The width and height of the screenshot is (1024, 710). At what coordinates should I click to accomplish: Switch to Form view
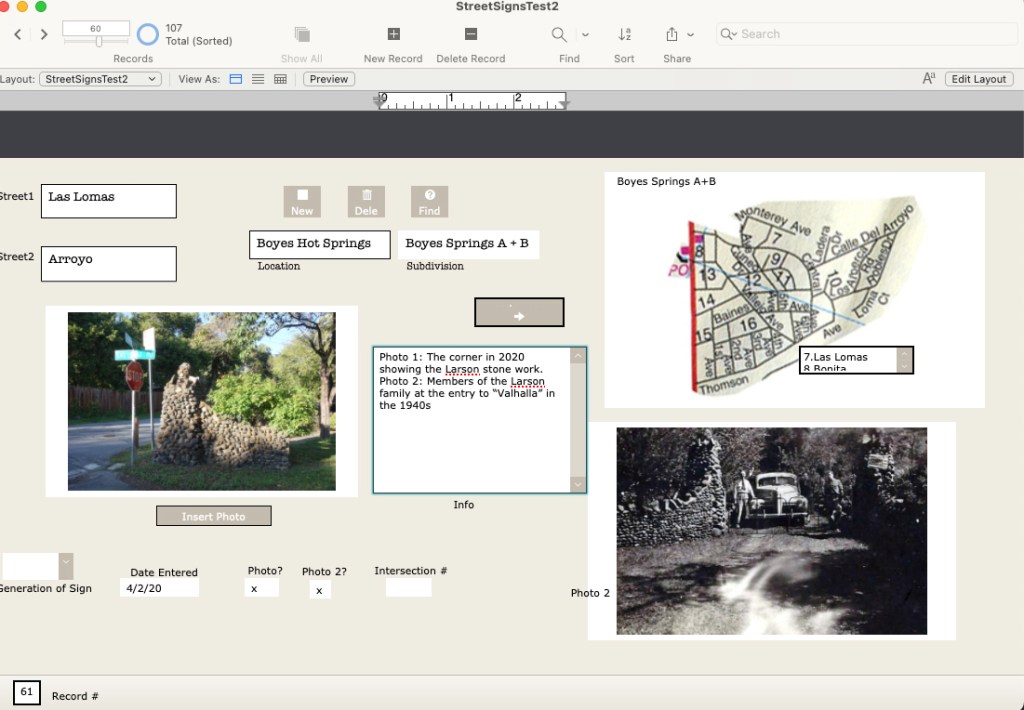tap(236, 79)
